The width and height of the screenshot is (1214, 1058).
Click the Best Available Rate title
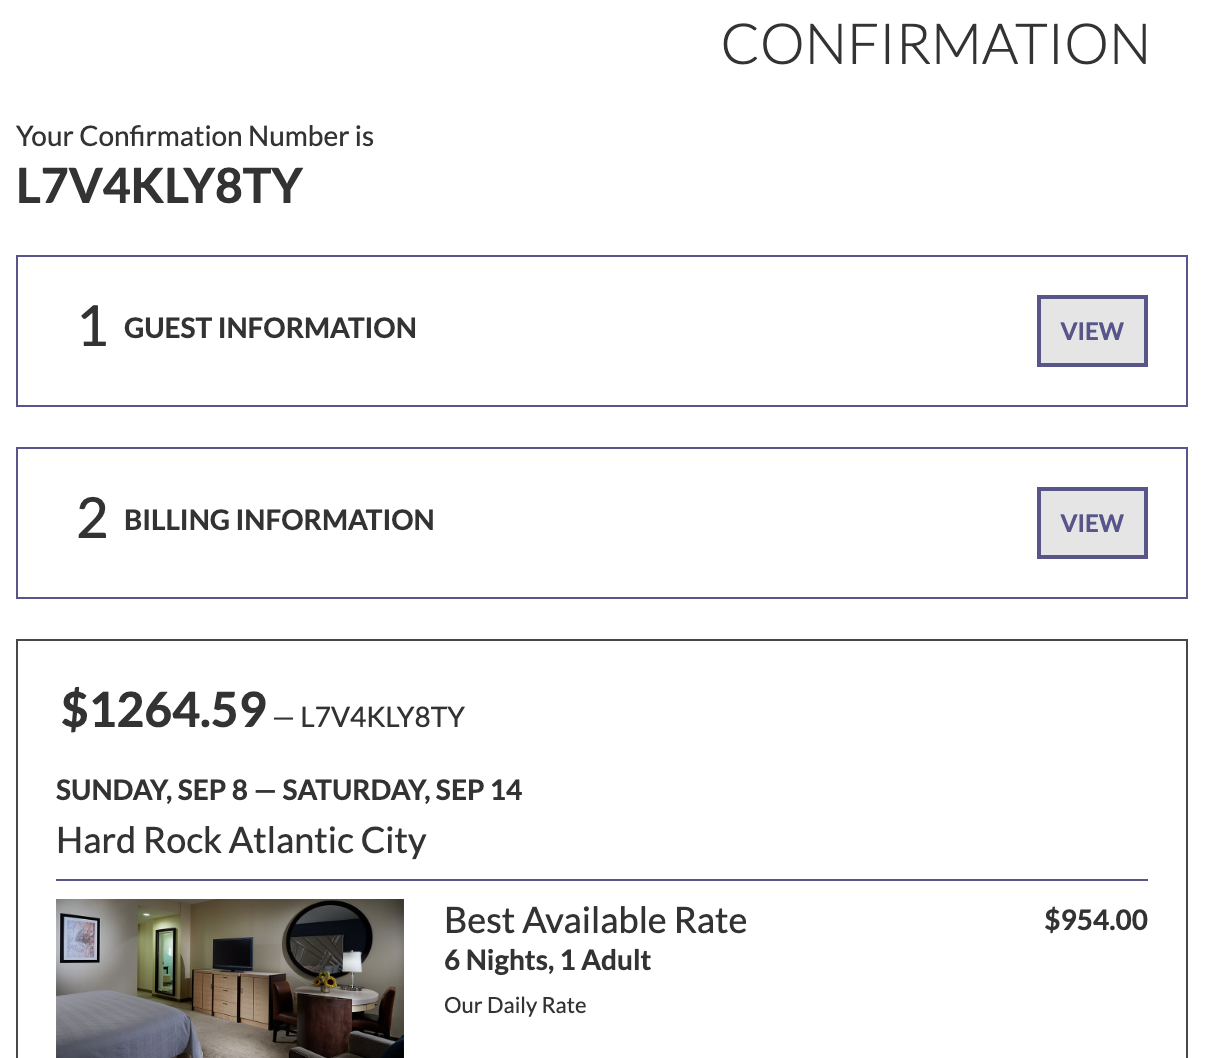click(x=595, y=920)
